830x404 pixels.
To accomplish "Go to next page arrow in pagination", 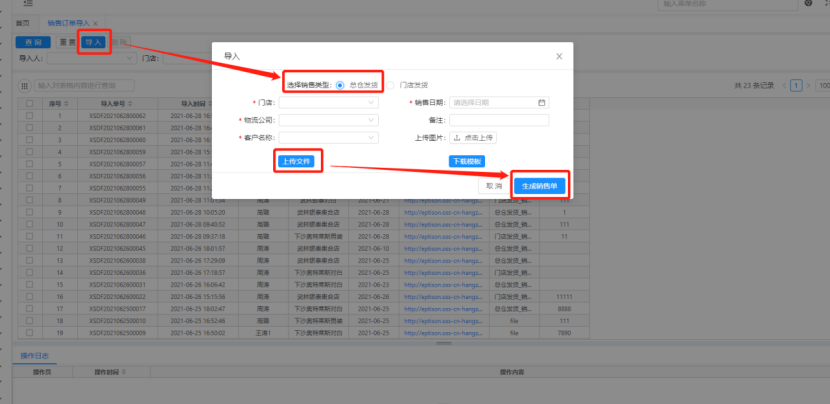I will (808, 86).
